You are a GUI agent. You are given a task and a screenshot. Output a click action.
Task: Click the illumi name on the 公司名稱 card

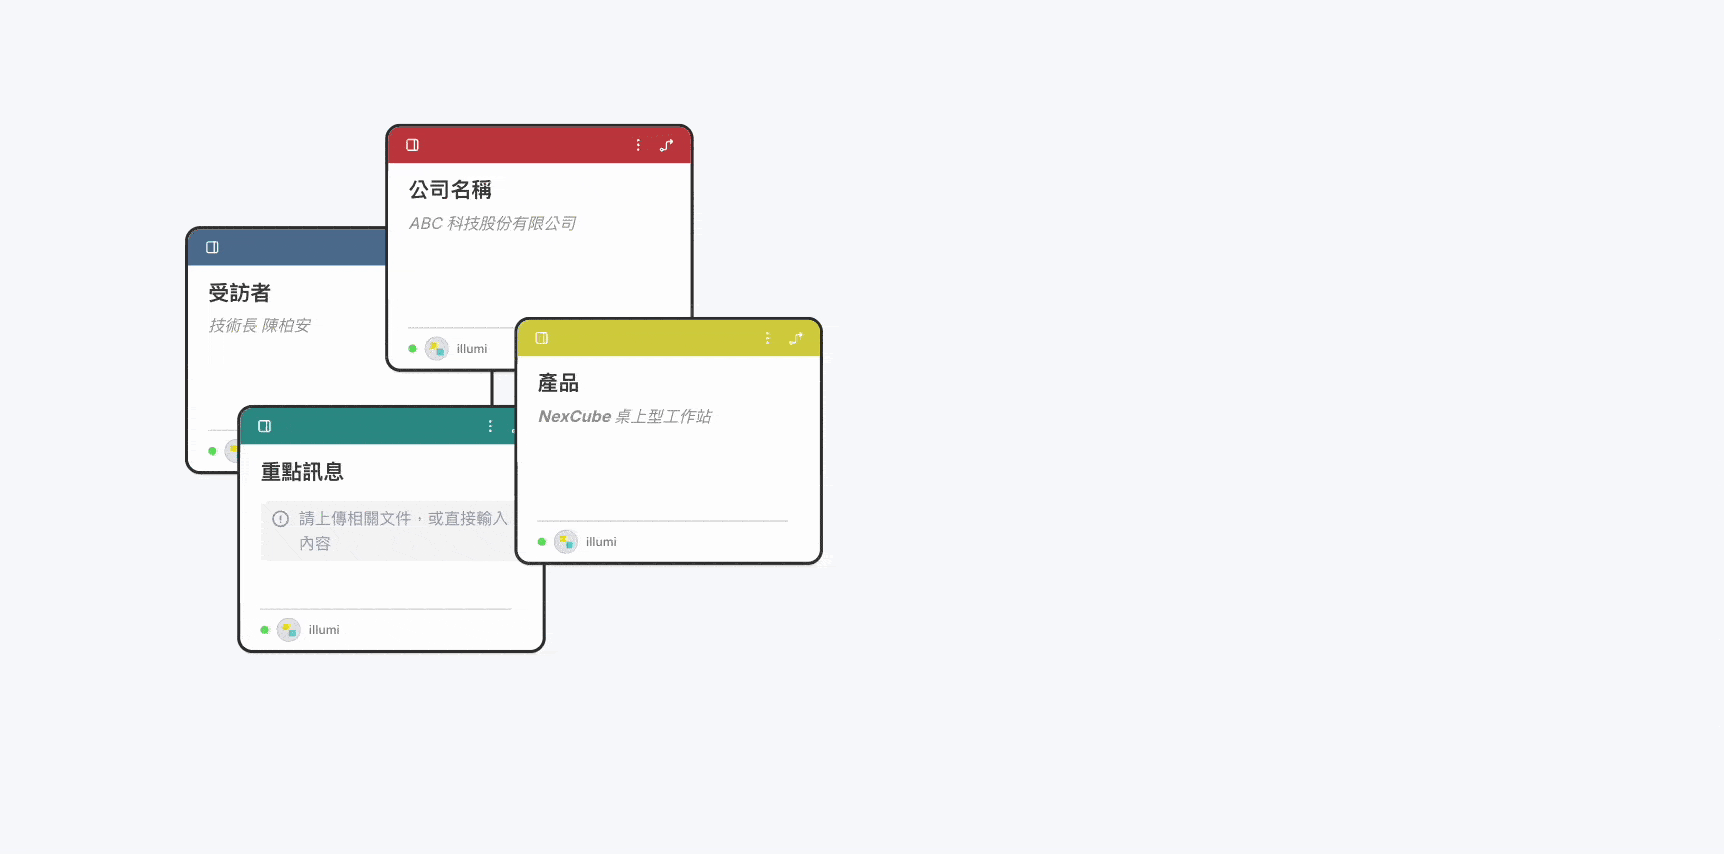pos(472,349)
